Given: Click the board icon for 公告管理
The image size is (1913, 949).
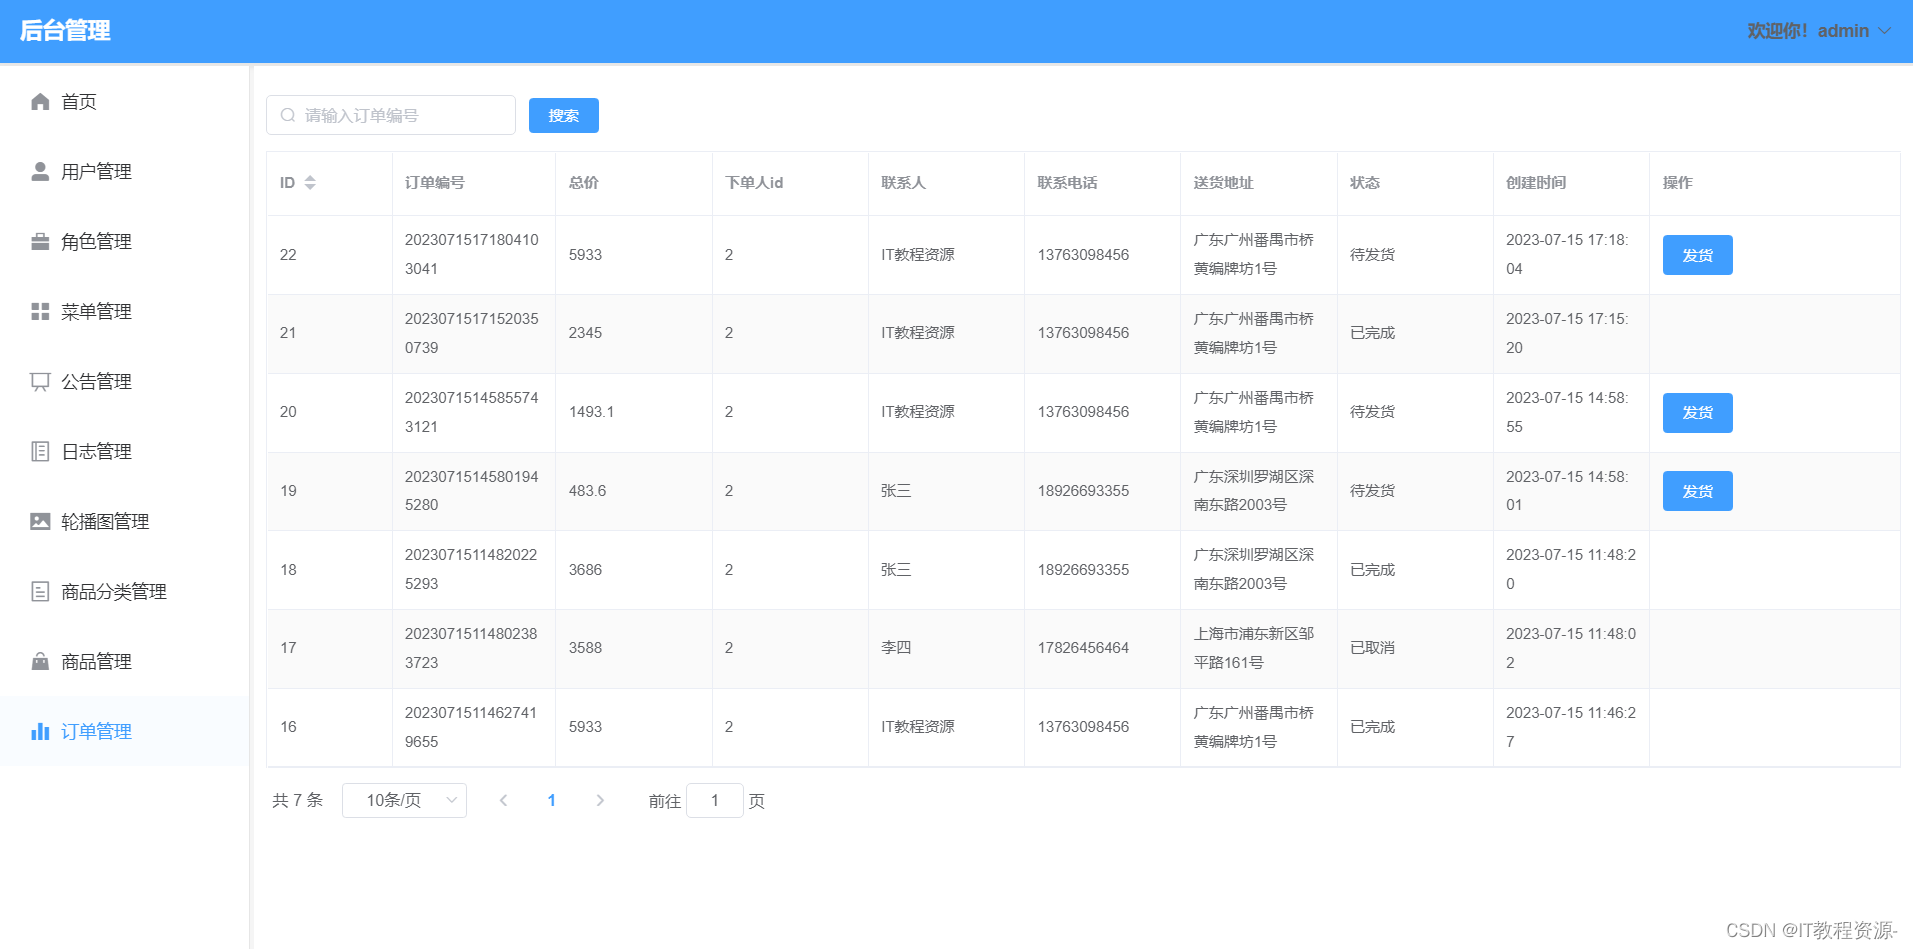Looking at the screenshot, I should tap(40, 382).
